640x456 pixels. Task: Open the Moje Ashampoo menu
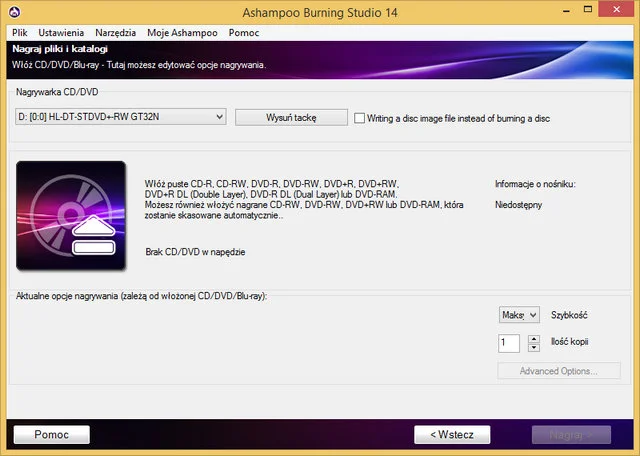pyautogui.click(x=182, y=33)
